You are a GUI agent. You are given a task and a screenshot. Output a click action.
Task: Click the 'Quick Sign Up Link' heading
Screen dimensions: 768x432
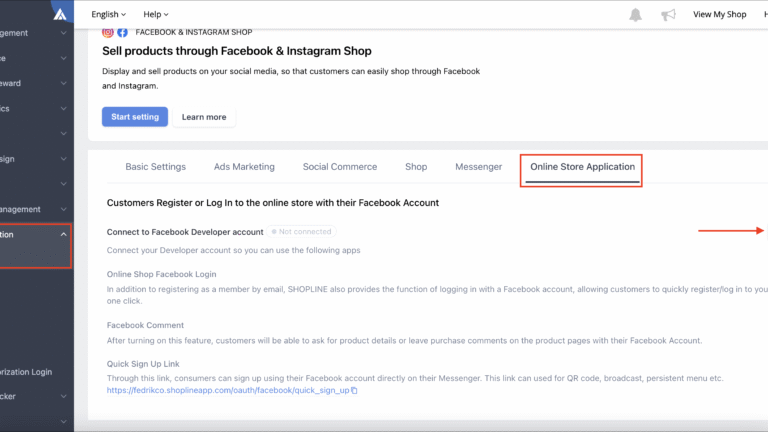tap(143, 364)
